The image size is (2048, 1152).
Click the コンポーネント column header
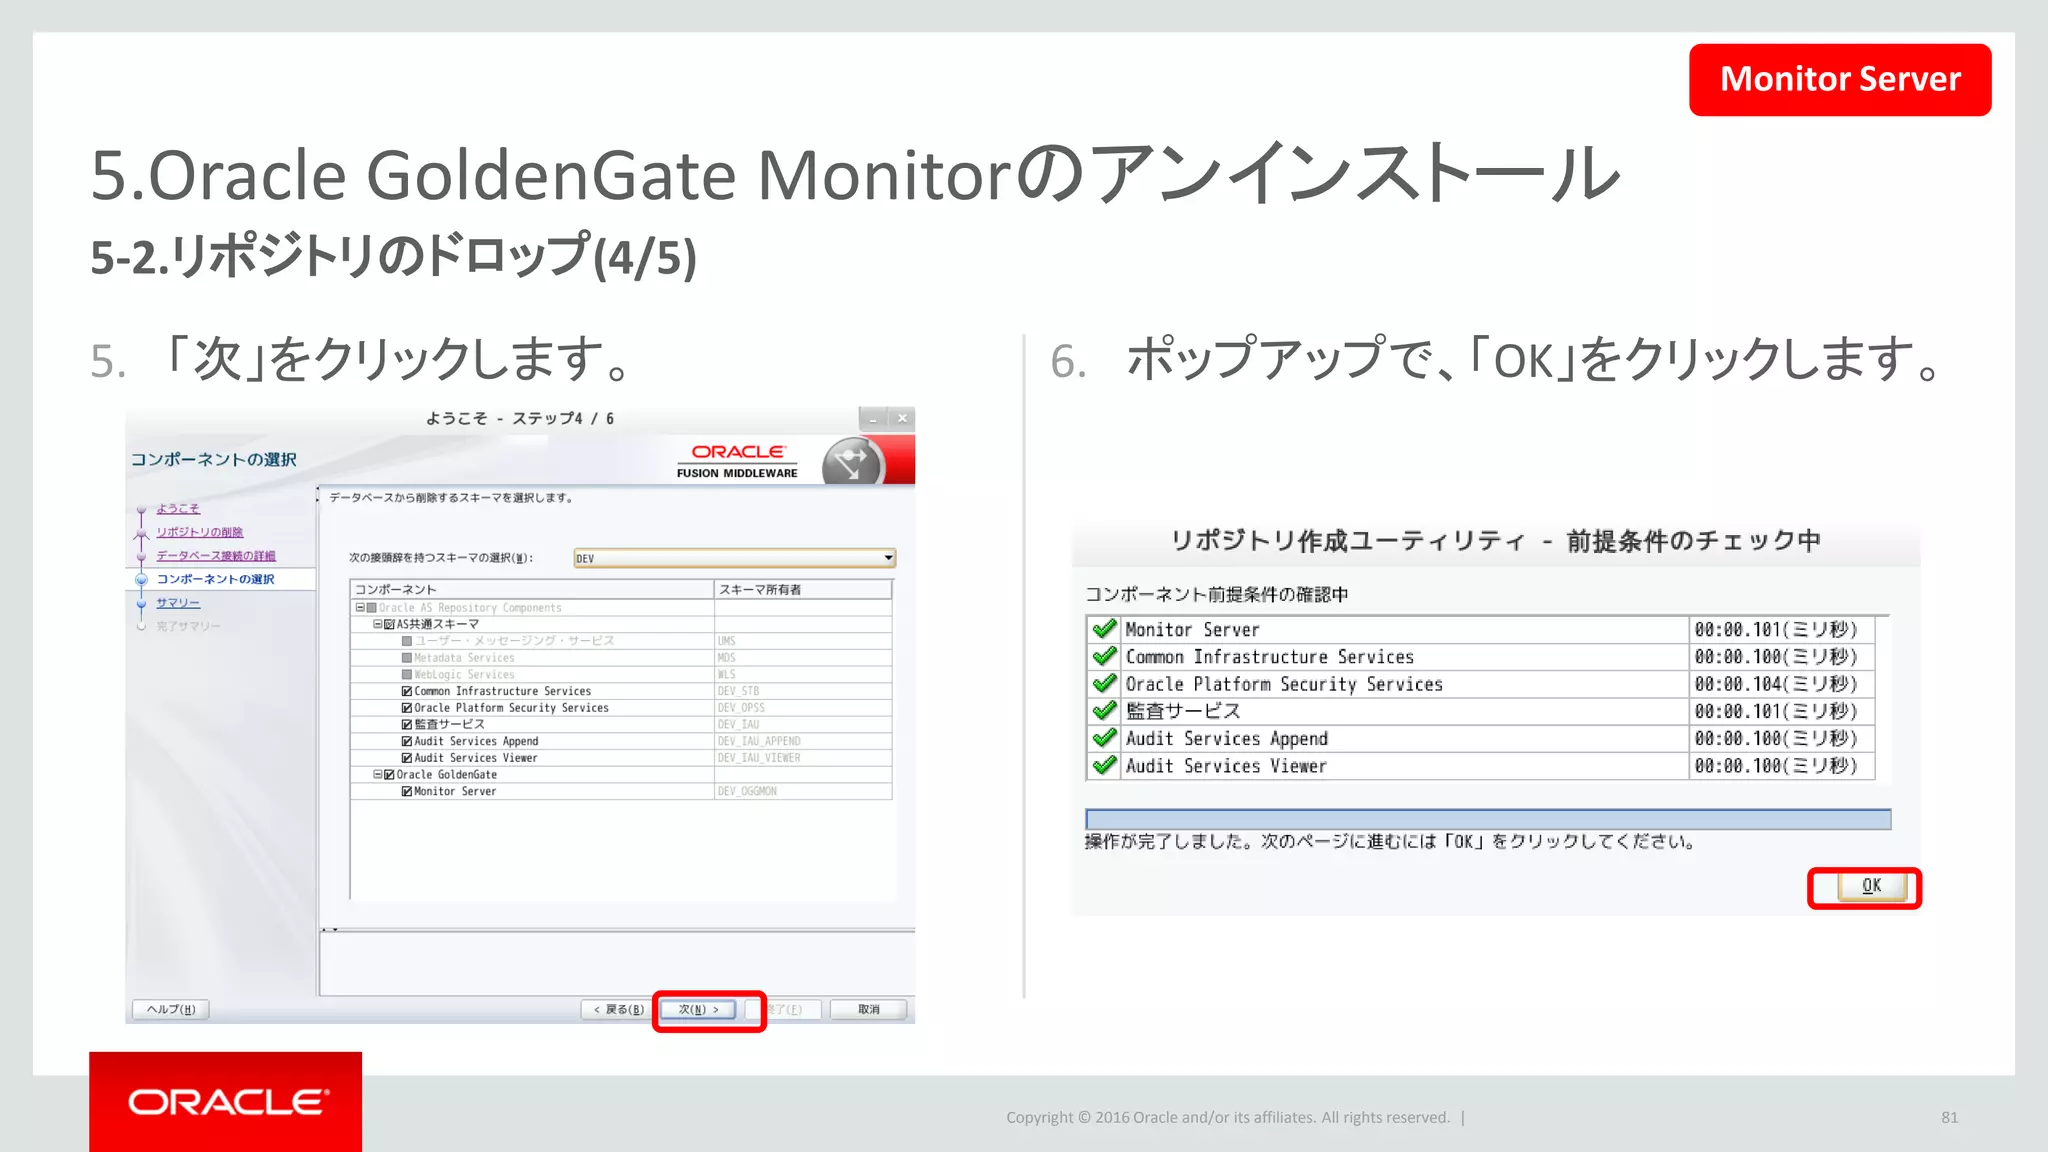tap(532, 590)
